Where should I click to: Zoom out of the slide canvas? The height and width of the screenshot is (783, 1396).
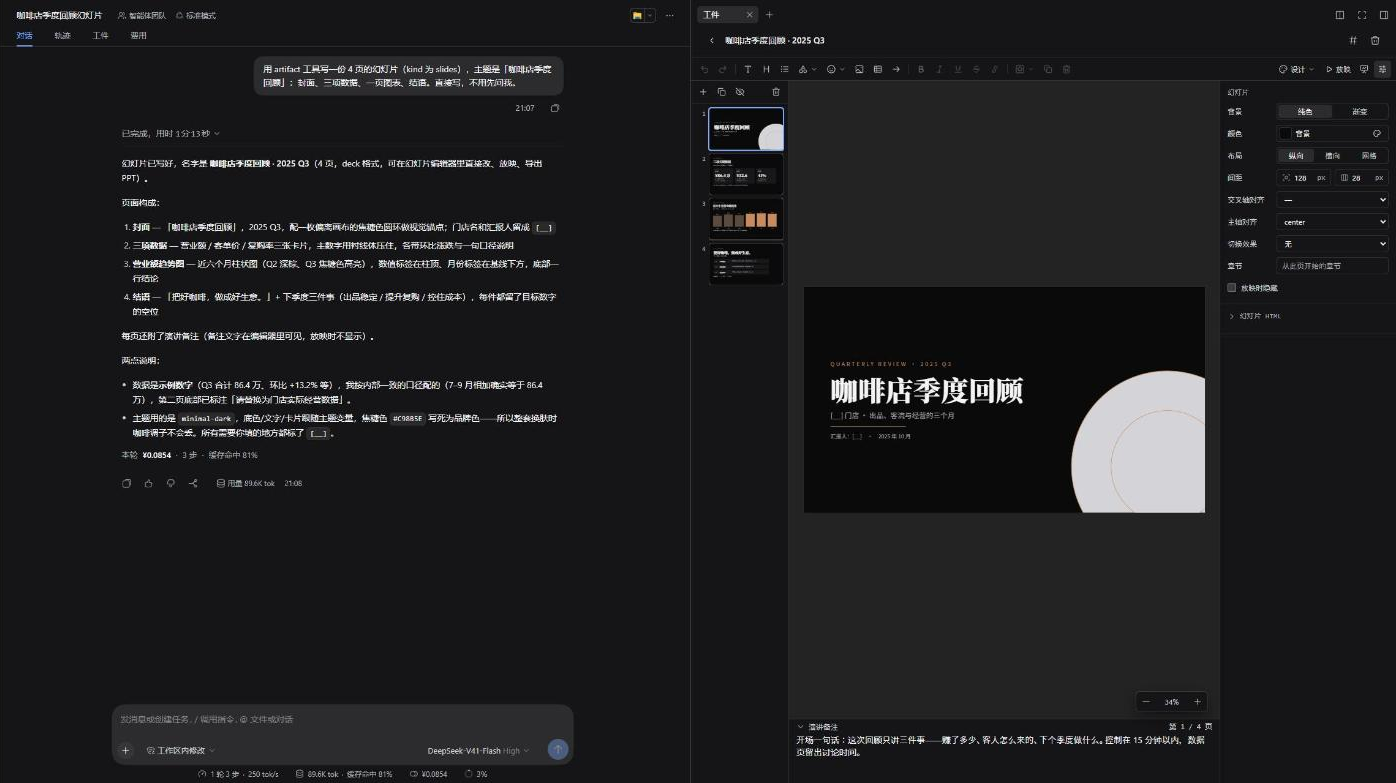pos(1146,702)
